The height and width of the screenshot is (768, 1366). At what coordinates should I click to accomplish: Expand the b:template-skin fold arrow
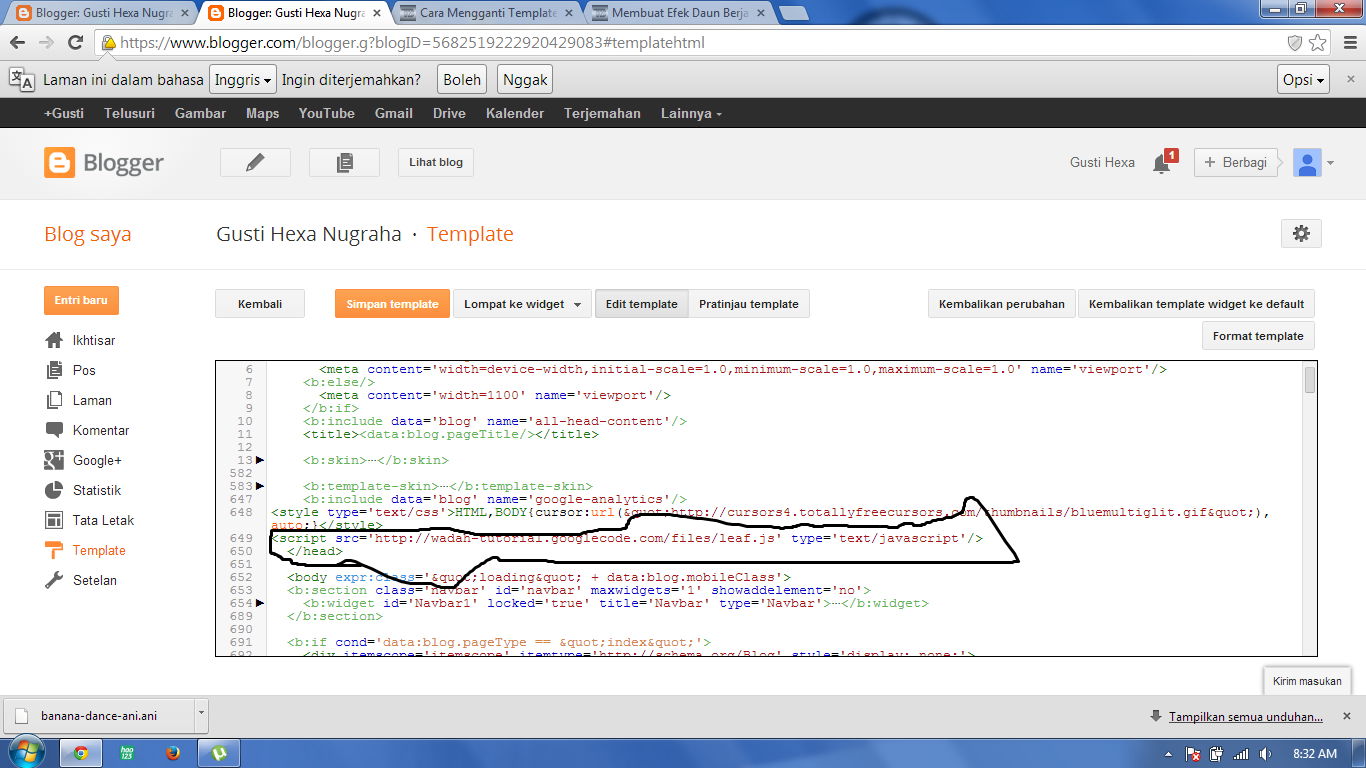(x=260, y=486)
